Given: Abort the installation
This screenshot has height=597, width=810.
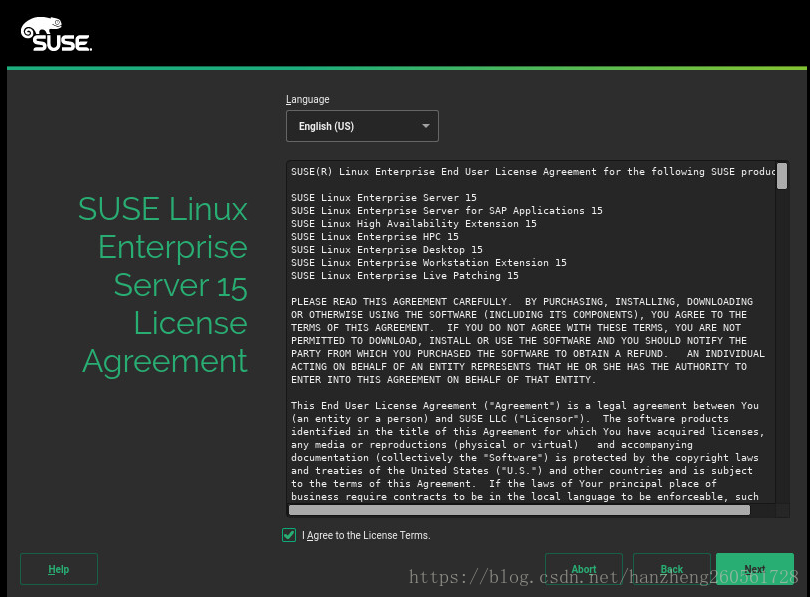Looking at the screenshot, I should (584, 569).
